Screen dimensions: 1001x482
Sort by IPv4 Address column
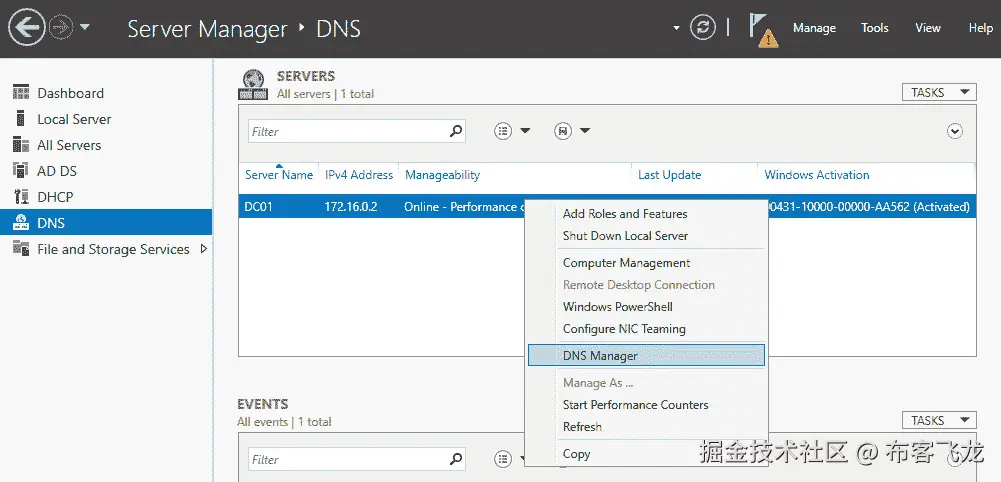coord(359,175)
